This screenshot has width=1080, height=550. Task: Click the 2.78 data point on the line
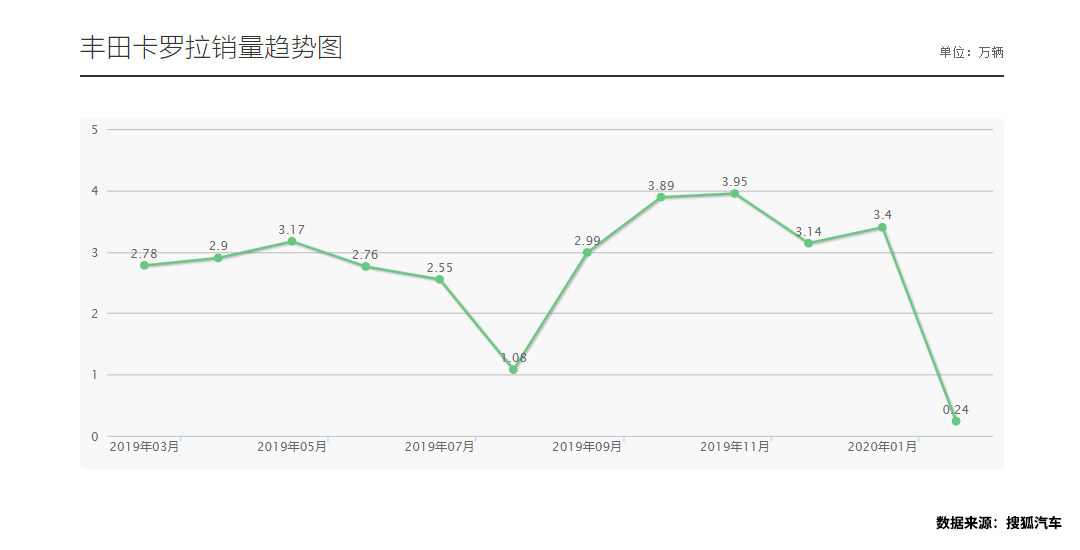[144, 266]
